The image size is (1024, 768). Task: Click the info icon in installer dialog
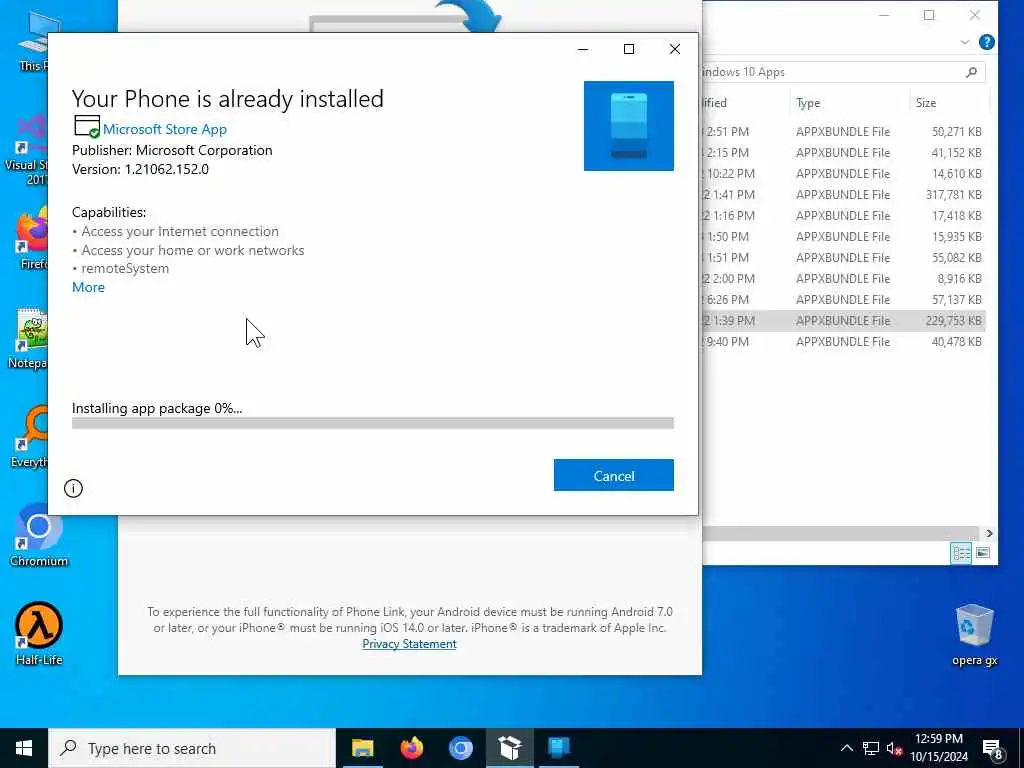pyautogui.click(x=73, y=488)
